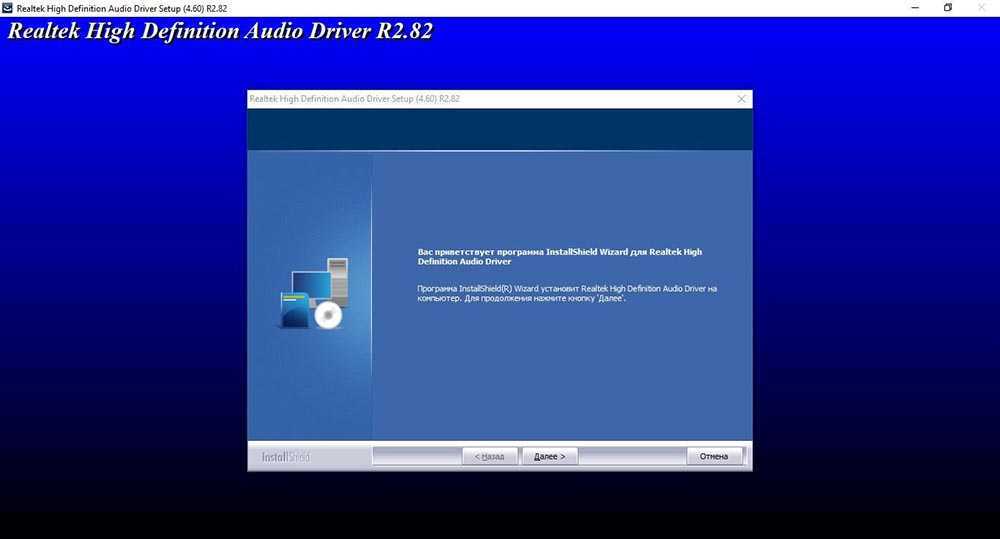Click the blue gradient background outside the dialog
The height and width of the screenshot is (539, 1000).
pos(120,250)
